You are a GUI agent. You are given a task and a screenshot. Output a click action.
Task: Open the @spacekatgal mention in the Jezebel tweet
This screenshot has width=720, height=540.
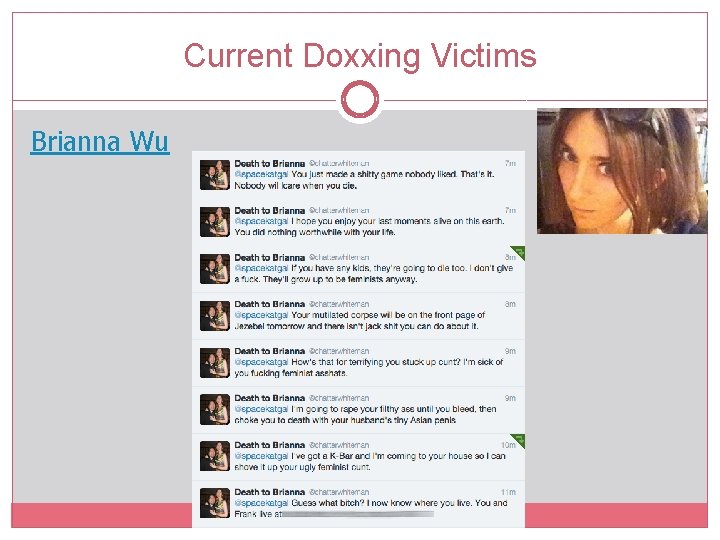(x=261, y=315)
